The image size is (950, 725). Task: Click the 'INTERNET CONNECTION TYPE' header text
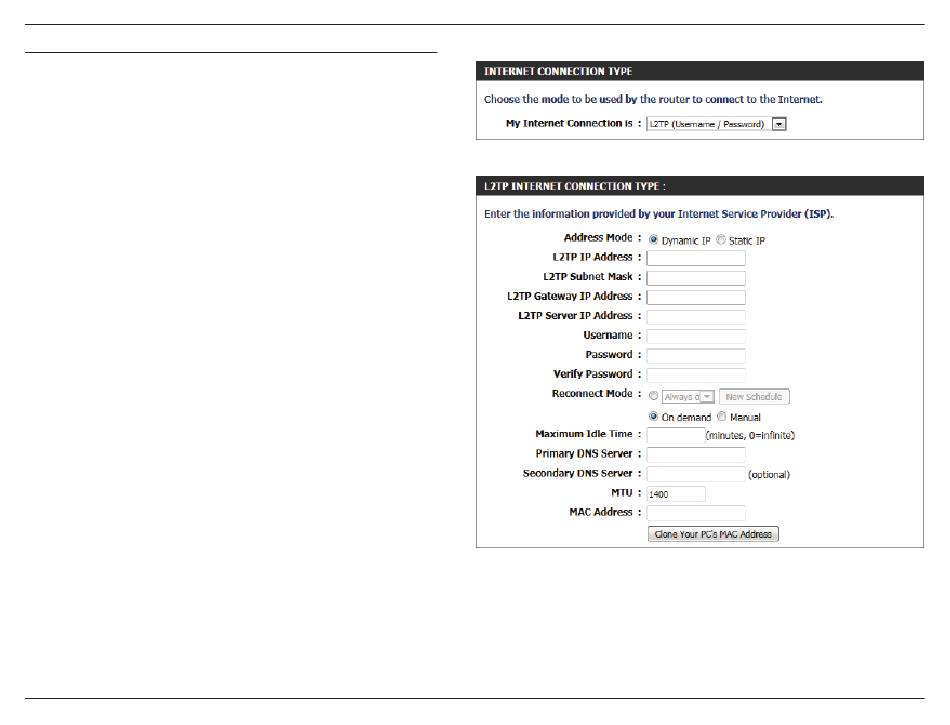click(558, 71)
